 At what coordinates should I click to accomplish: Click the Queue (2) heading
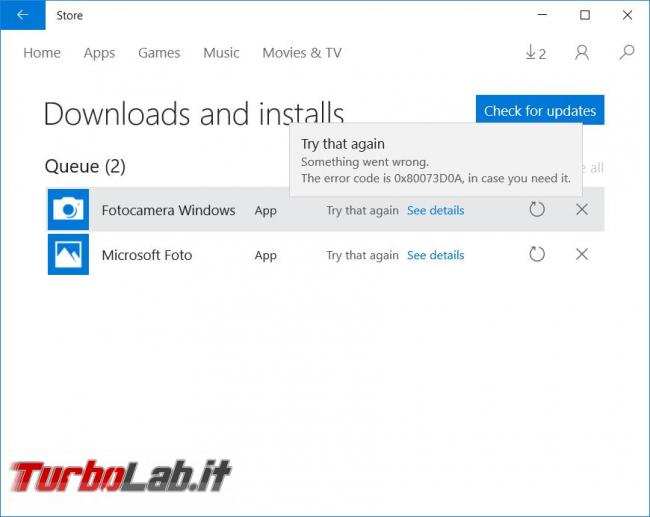point(85,166)
